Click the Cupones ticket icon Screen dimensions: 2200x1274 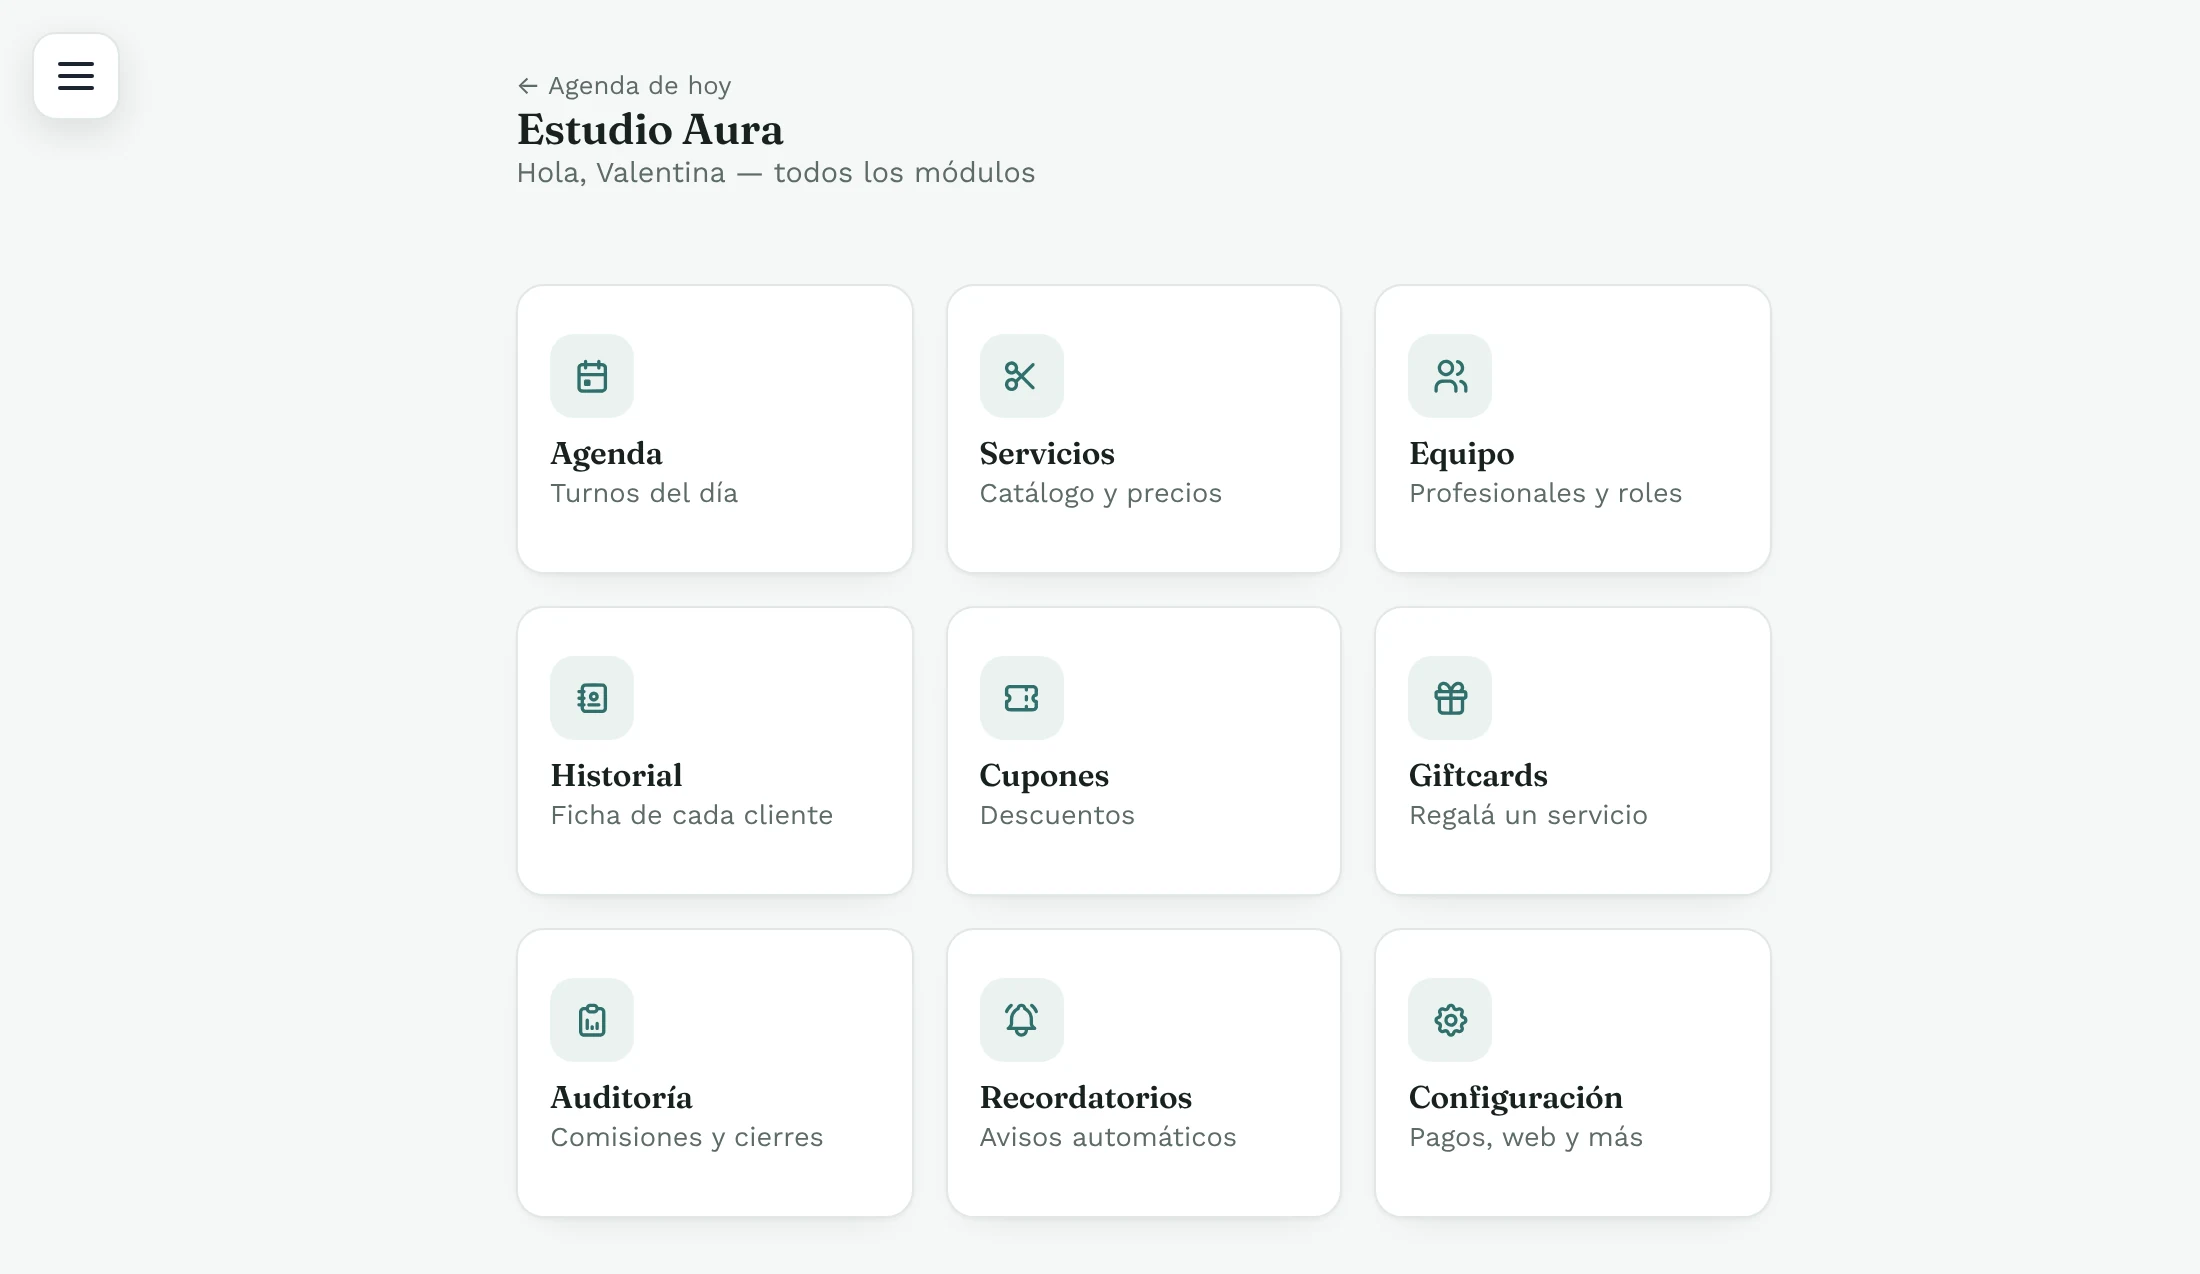1021,698
